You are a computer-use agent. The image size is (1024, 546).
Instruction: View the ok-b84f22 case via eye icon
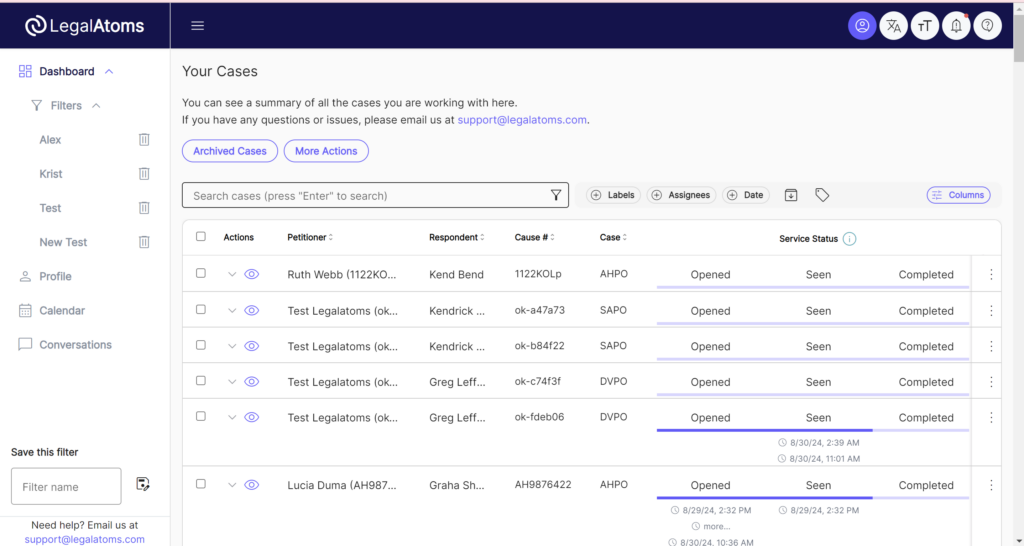tap(251, 346)
